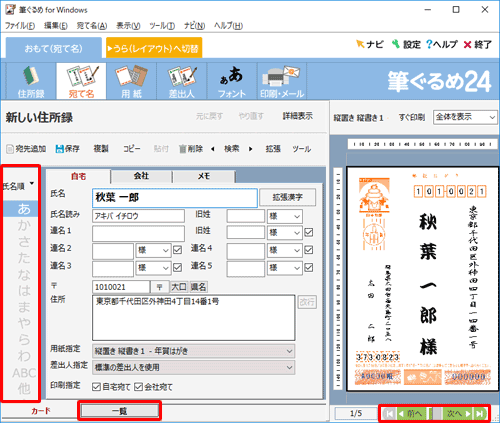This screenshot has height=423, width=500.
Task: Select the 宛て名 addressee icon
Action: [x=81, y=81]
